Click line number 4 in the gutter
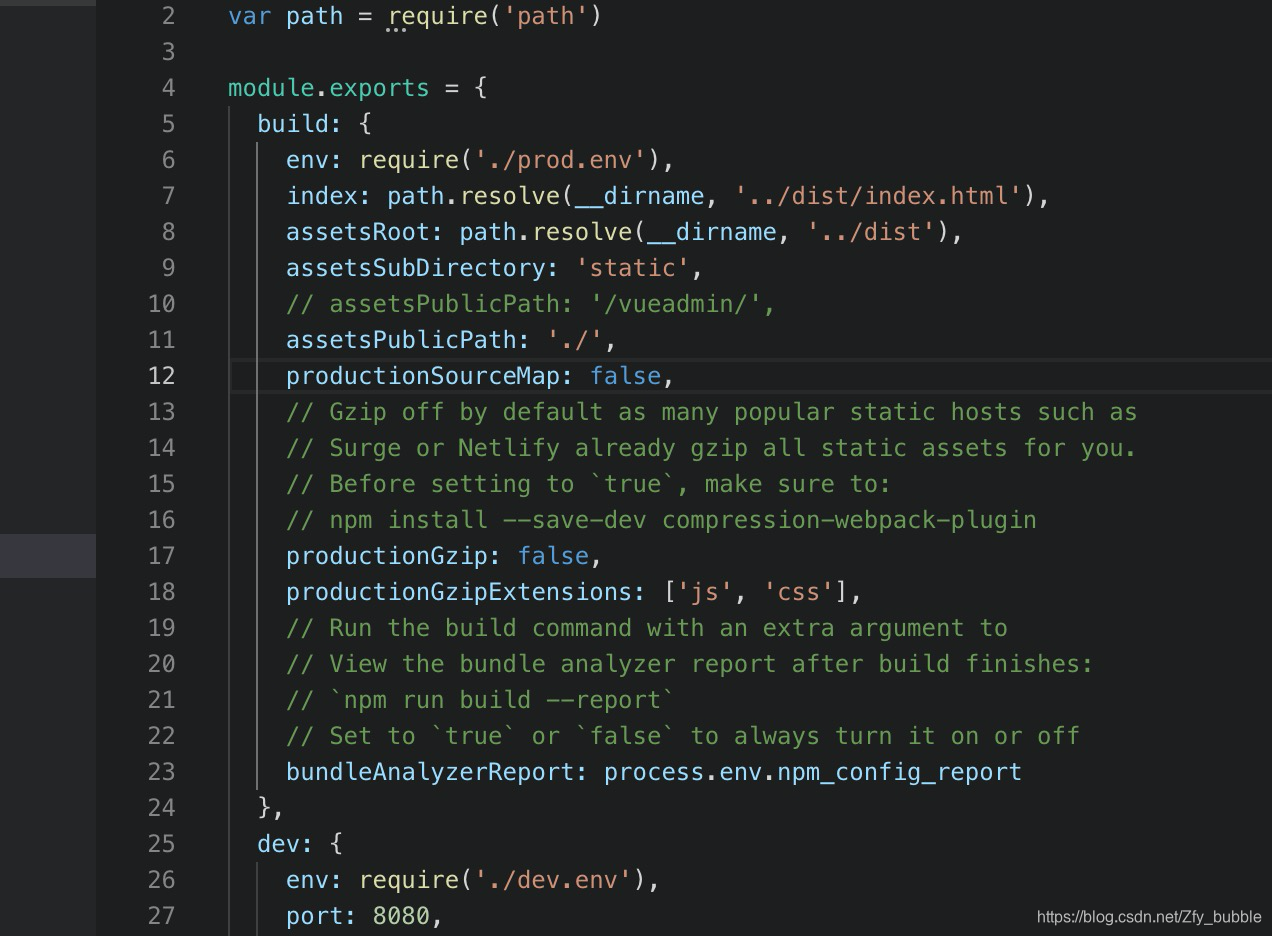This screenshot has height=936, width=1272. coord(168,88)
